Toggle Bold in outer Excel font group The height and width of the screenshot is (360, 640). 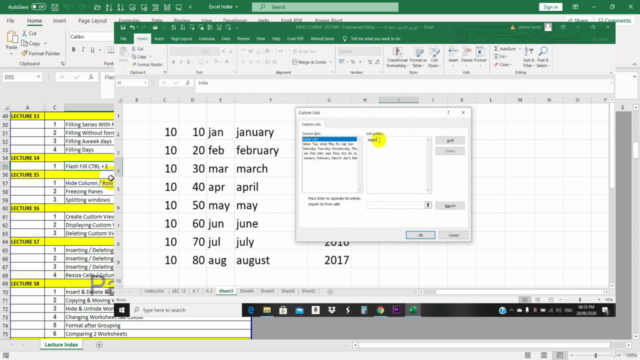[73, 50]
